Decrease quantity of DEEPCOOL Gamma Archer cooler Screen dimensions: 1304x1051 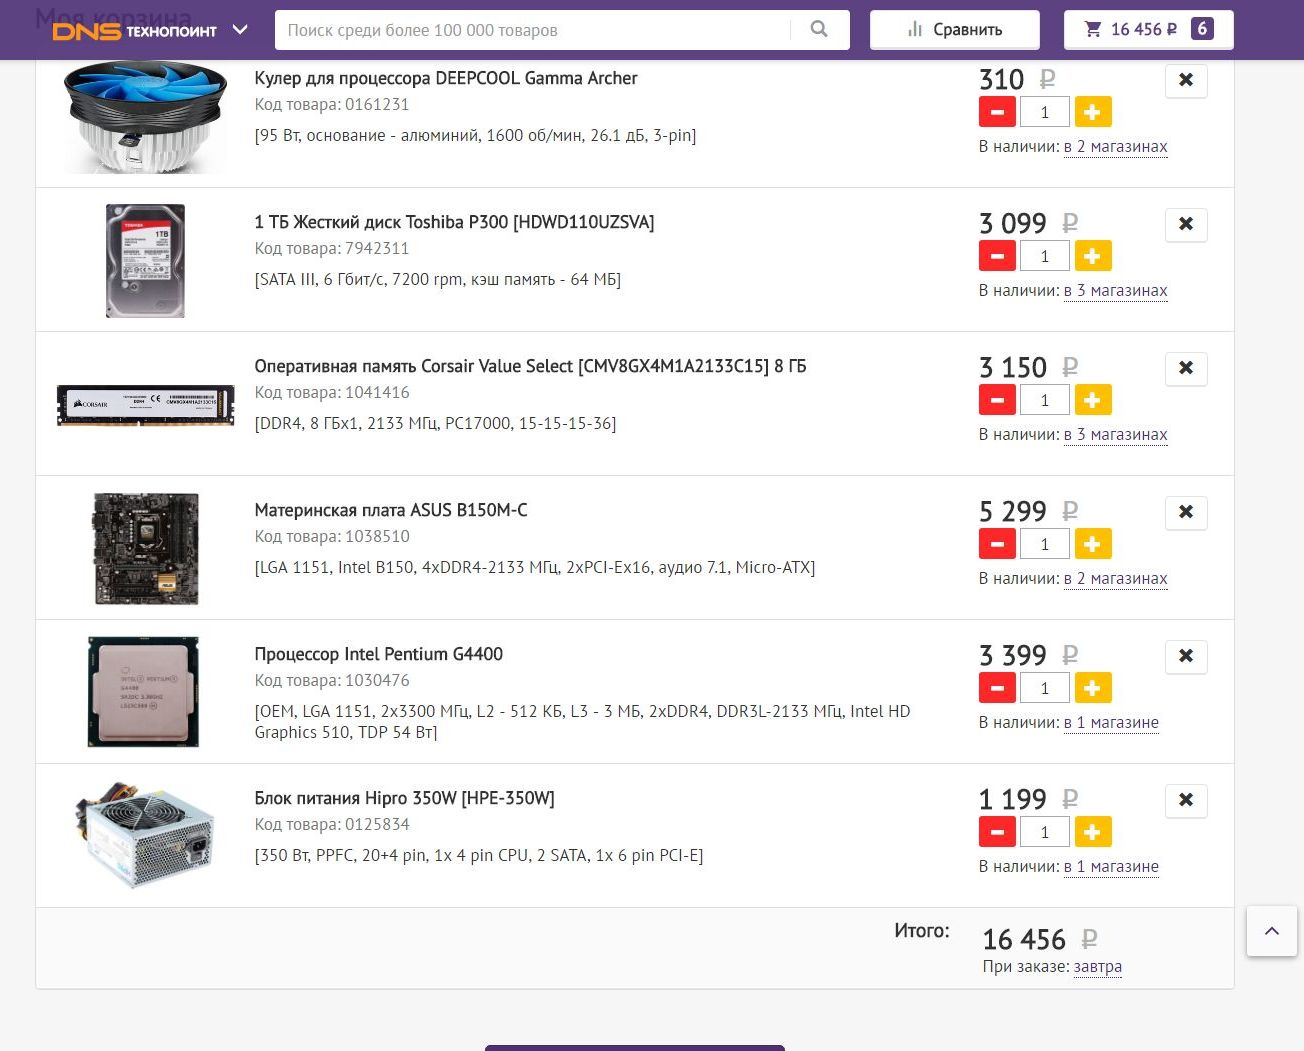[997, 112]
